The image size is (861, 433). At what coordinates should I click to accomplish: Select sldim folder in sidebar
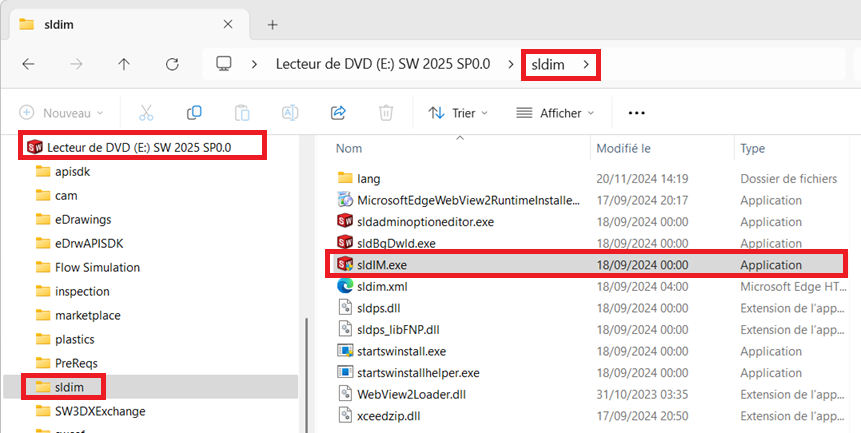point(69,387)
